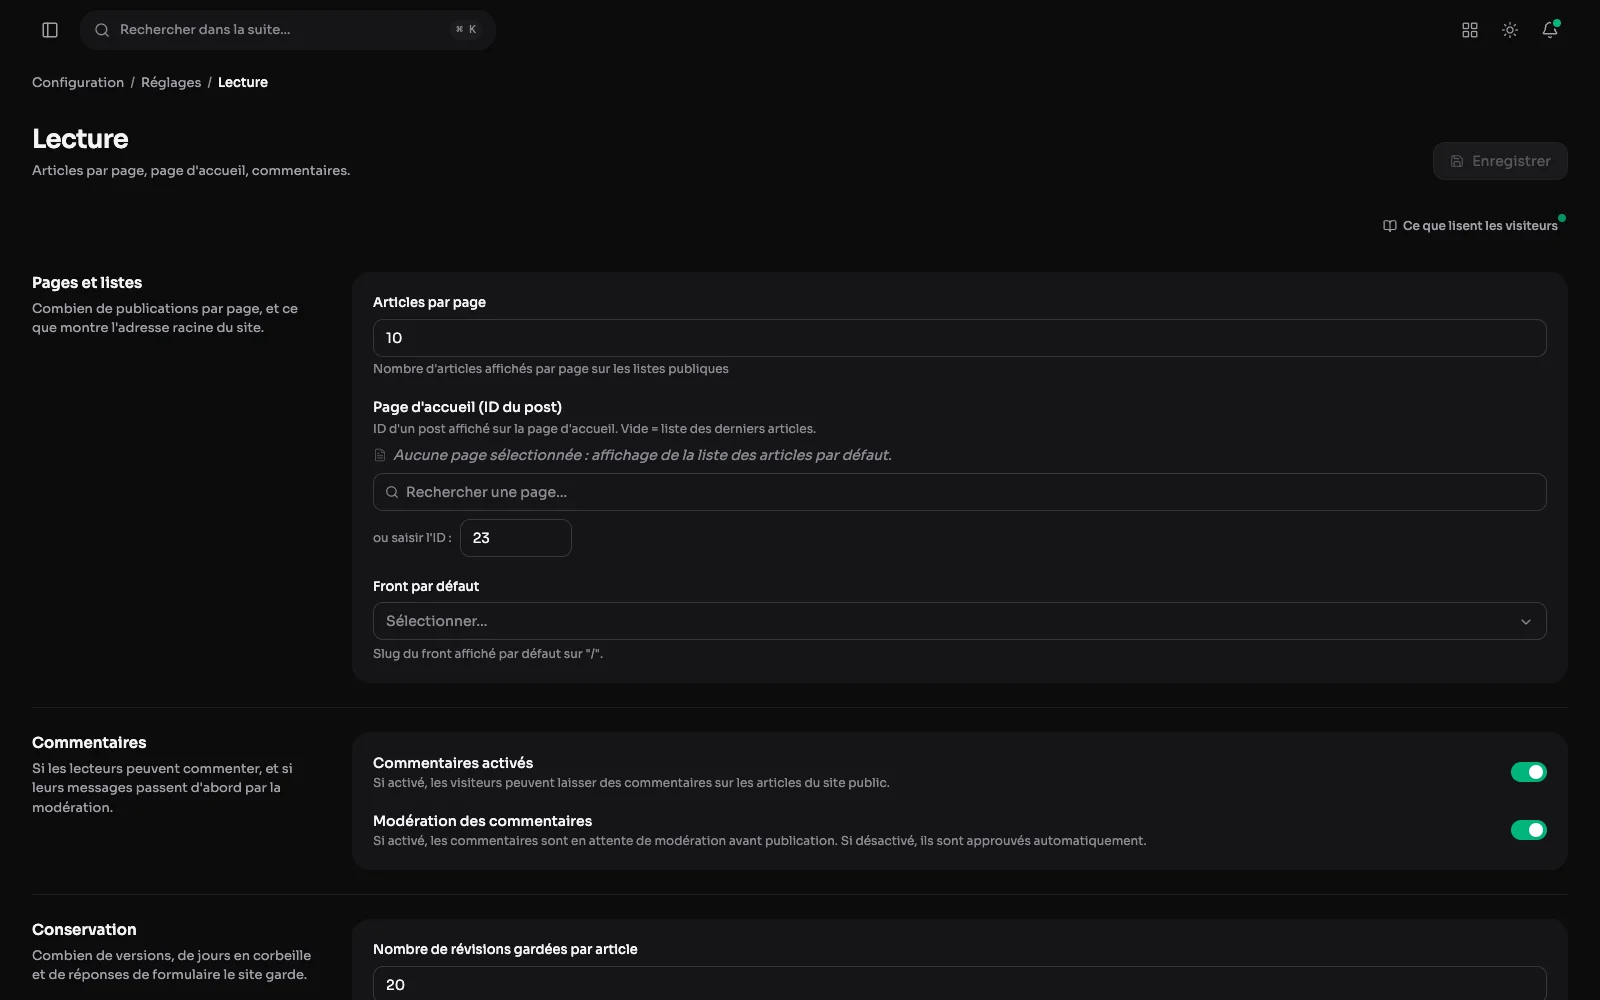Click the Enregistrer button
The image size is (1600, 1000).
tap(1500, 161)
